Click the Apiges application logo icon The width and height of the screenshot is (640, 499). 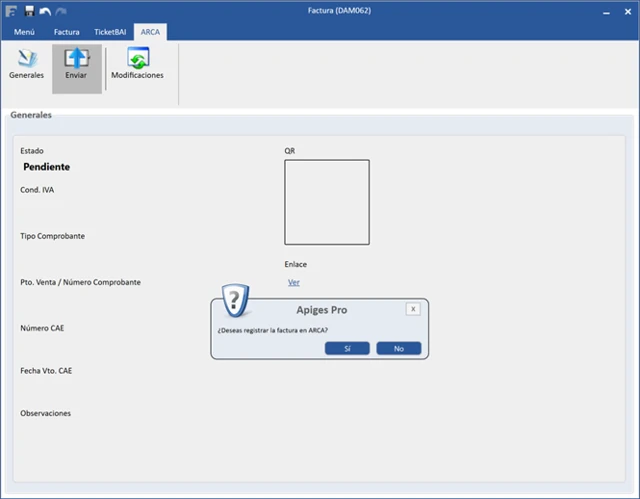(10, 11)
